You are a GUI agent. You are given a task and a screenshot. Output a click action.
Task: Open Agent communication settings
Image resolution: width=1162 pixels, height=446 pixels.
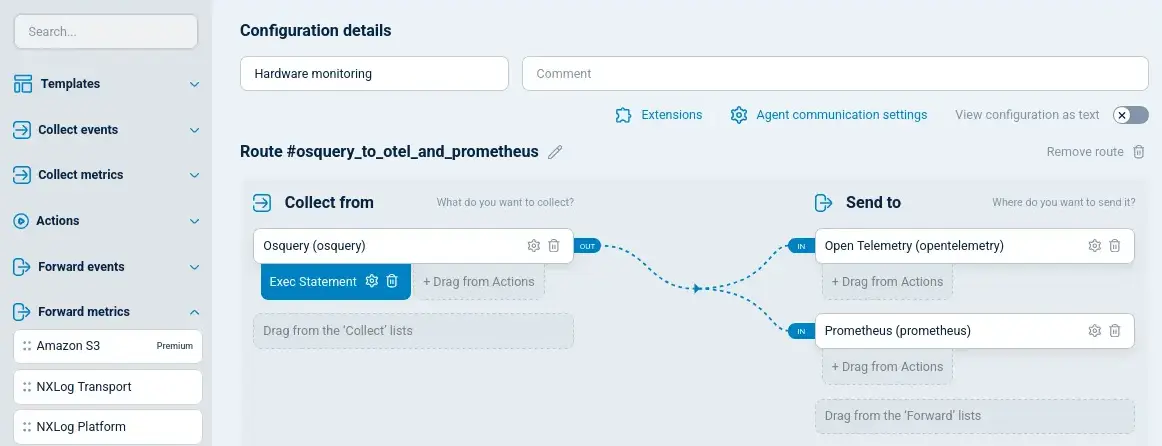coord(829,115)
